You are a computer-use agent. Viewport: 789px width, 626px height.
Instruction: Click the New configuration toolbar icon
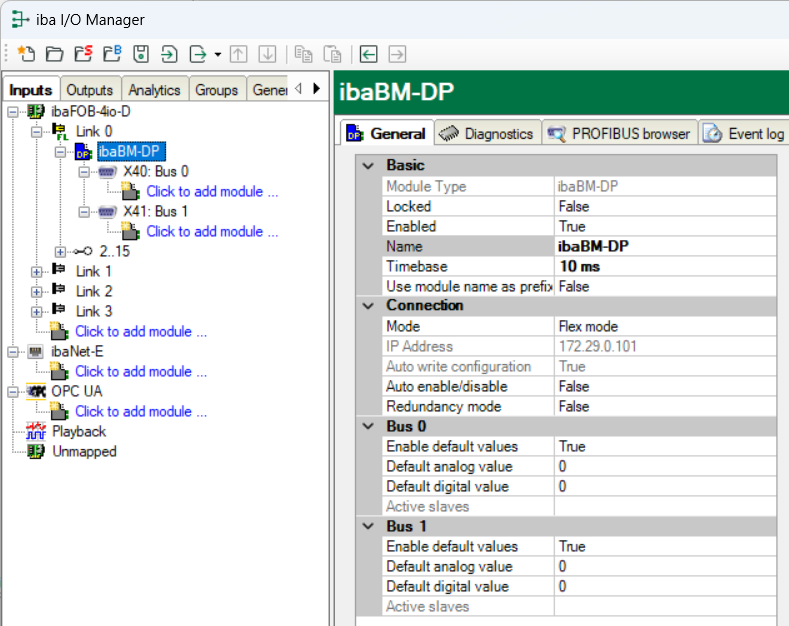(x=26, y=54)
